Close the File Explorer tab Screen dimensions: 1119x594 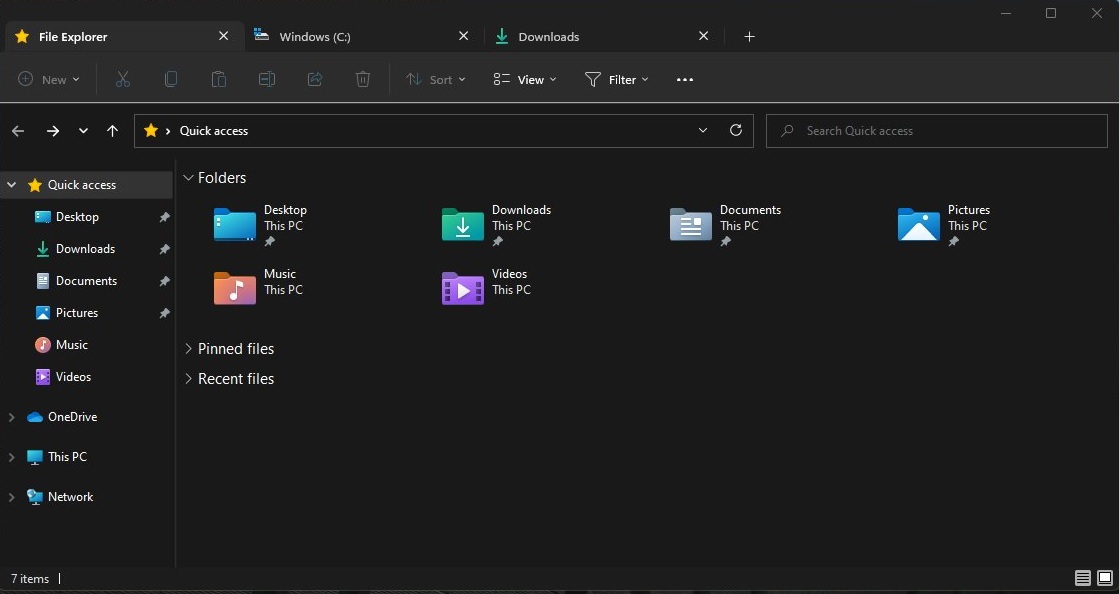coord(223,36)
